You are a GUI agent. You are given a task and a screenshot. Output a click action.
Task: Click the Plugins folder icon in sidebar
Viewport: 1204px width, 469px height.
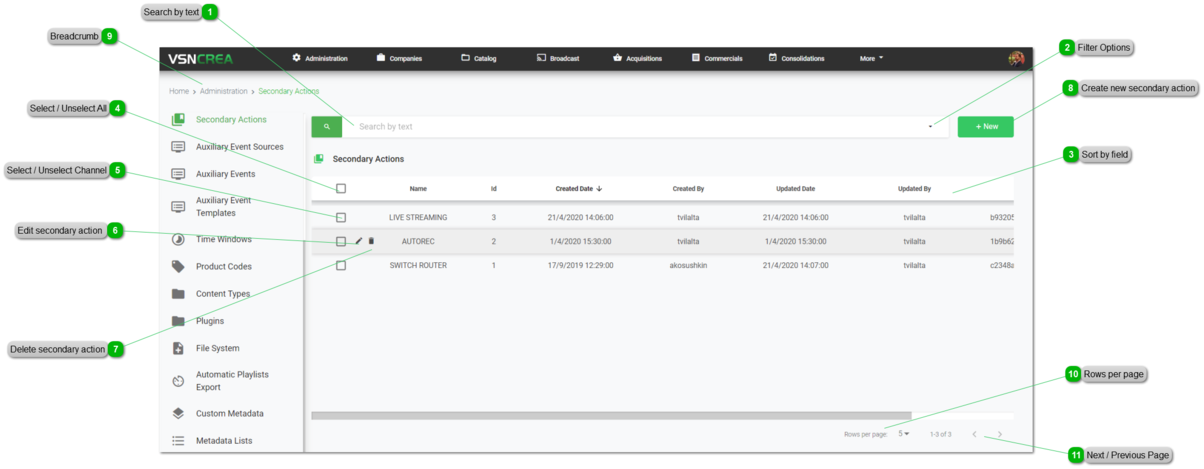point(178,321)
